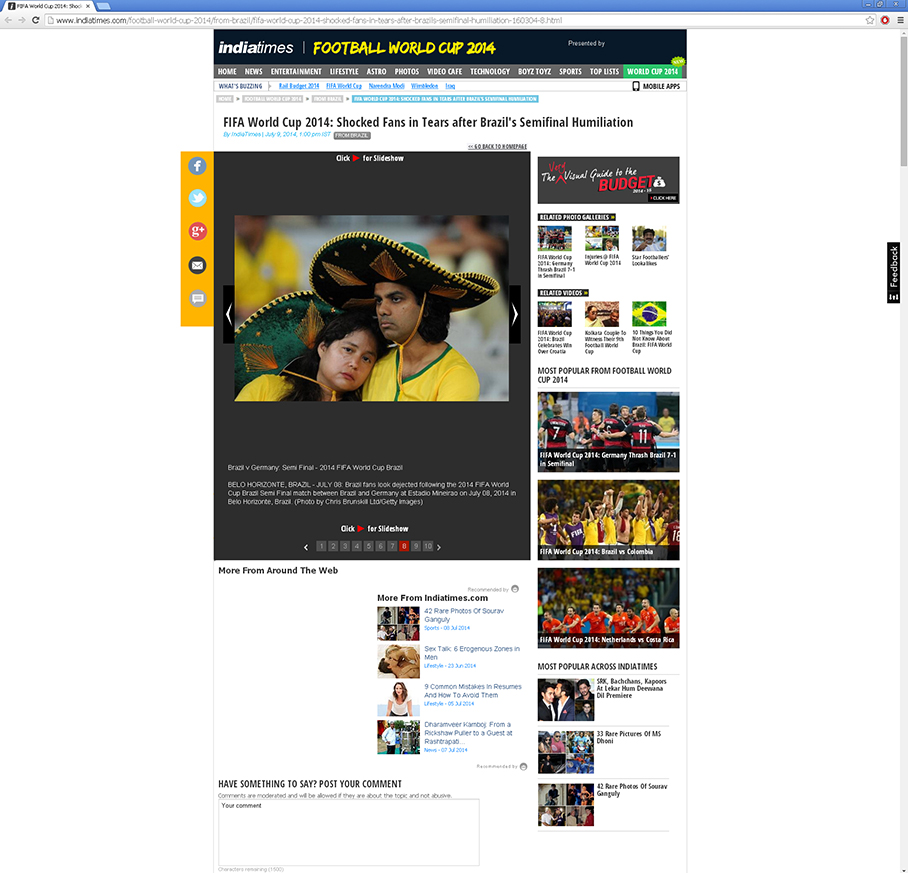908x873 pixels.
Task: Open Mobile Apps phone icon link
Action: pos(656,86)
